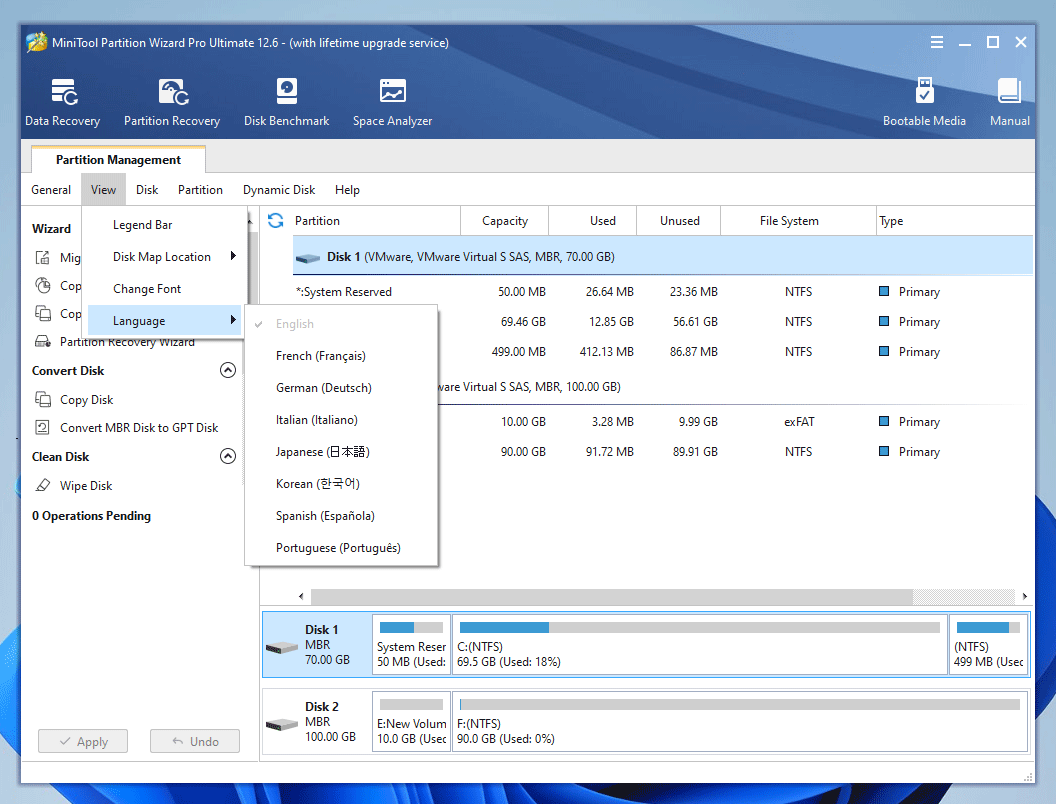Click the Disk 1 header row drive icon
Image resolution: width=1056 pixels, height=804 pixels.
(308, 257)
